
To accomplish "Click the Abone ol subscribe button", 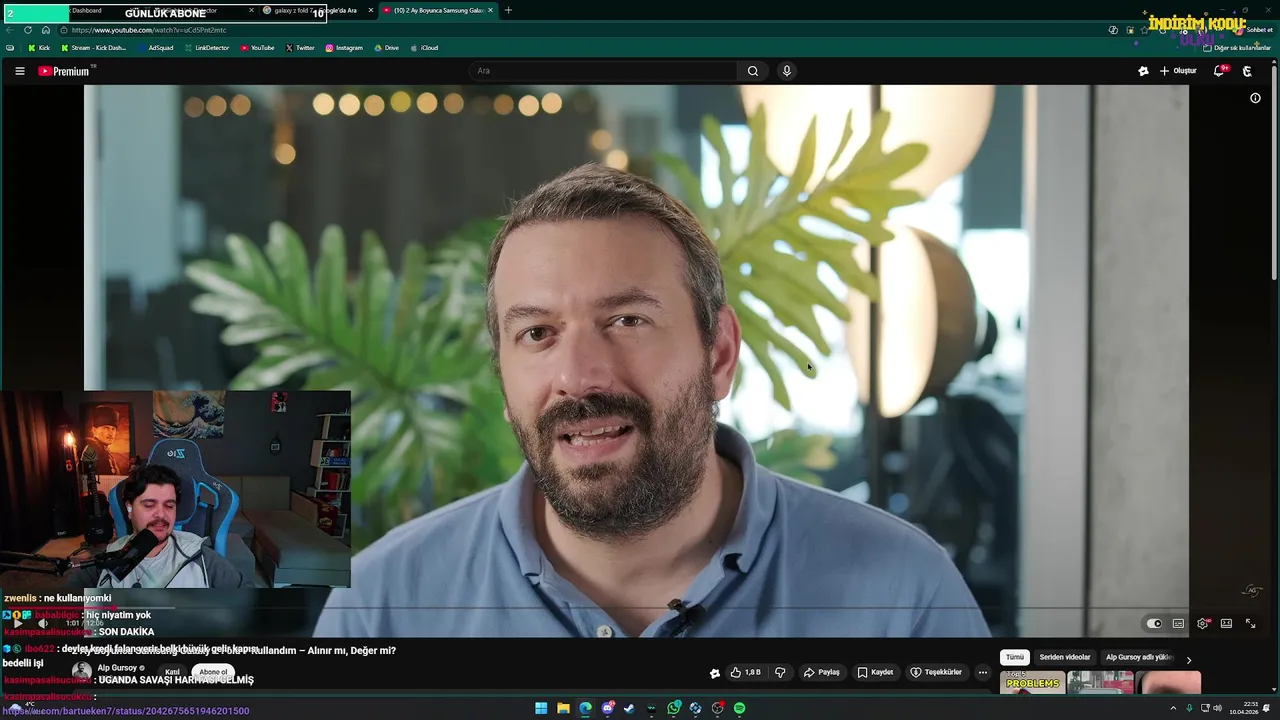I will pyautogui.click(x=213, y=672).
